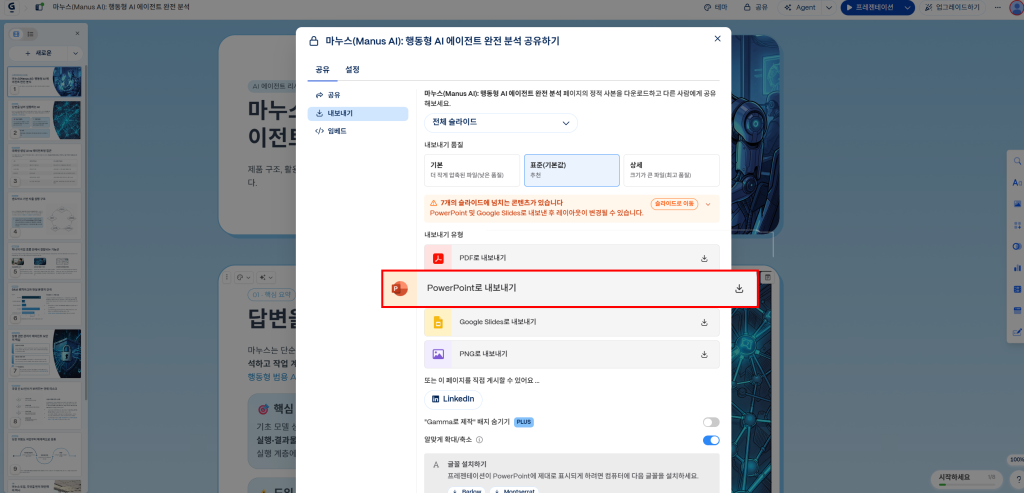Image resolution: width=1024 pixels, height=493 pixels.
Task: Click the download icon in Google Slides row
Action: pos(704,322)
